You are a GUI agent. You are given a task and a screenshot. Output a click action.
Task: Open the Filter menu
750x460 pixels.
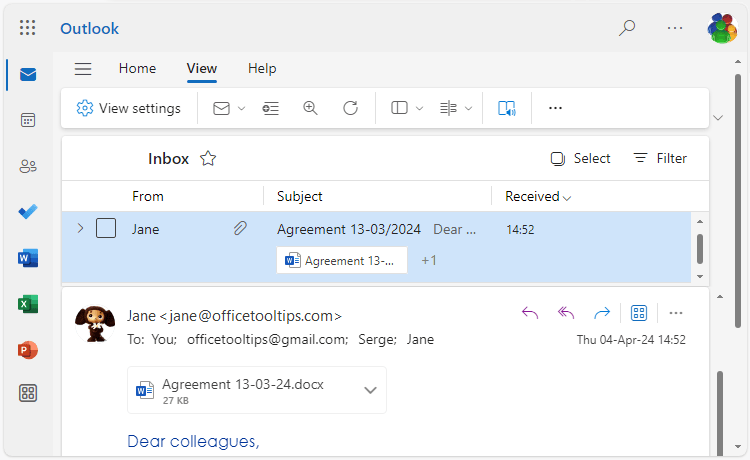[660, 158]
